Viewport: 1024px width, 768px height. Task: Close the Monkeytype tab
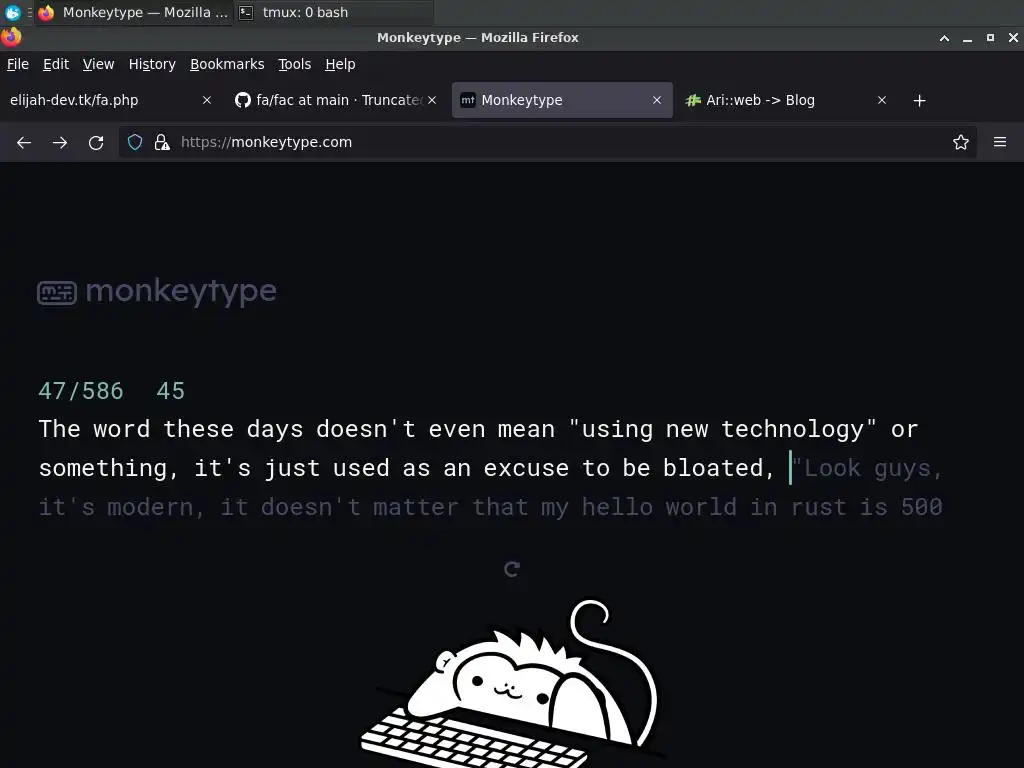(x=657, y=100)
